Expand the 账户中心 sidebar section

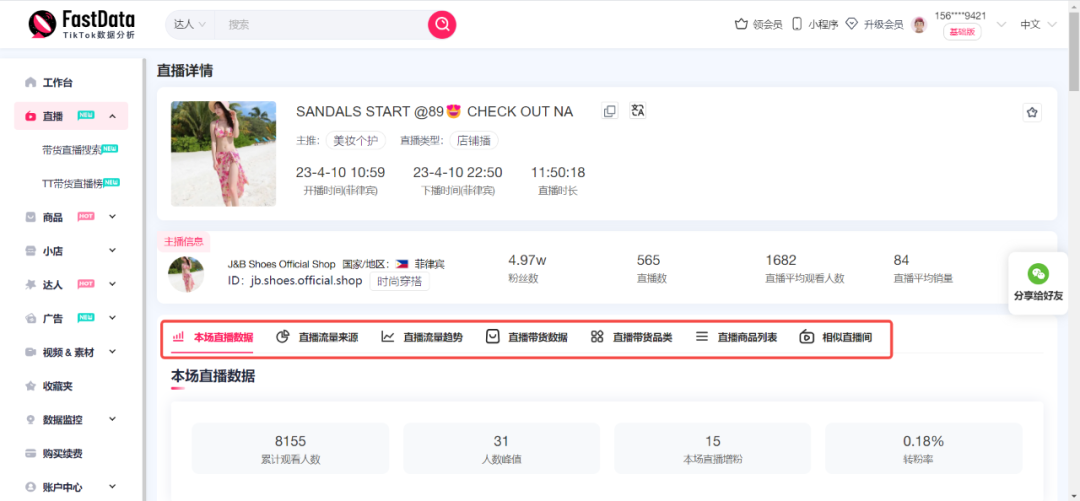[112, 487]
